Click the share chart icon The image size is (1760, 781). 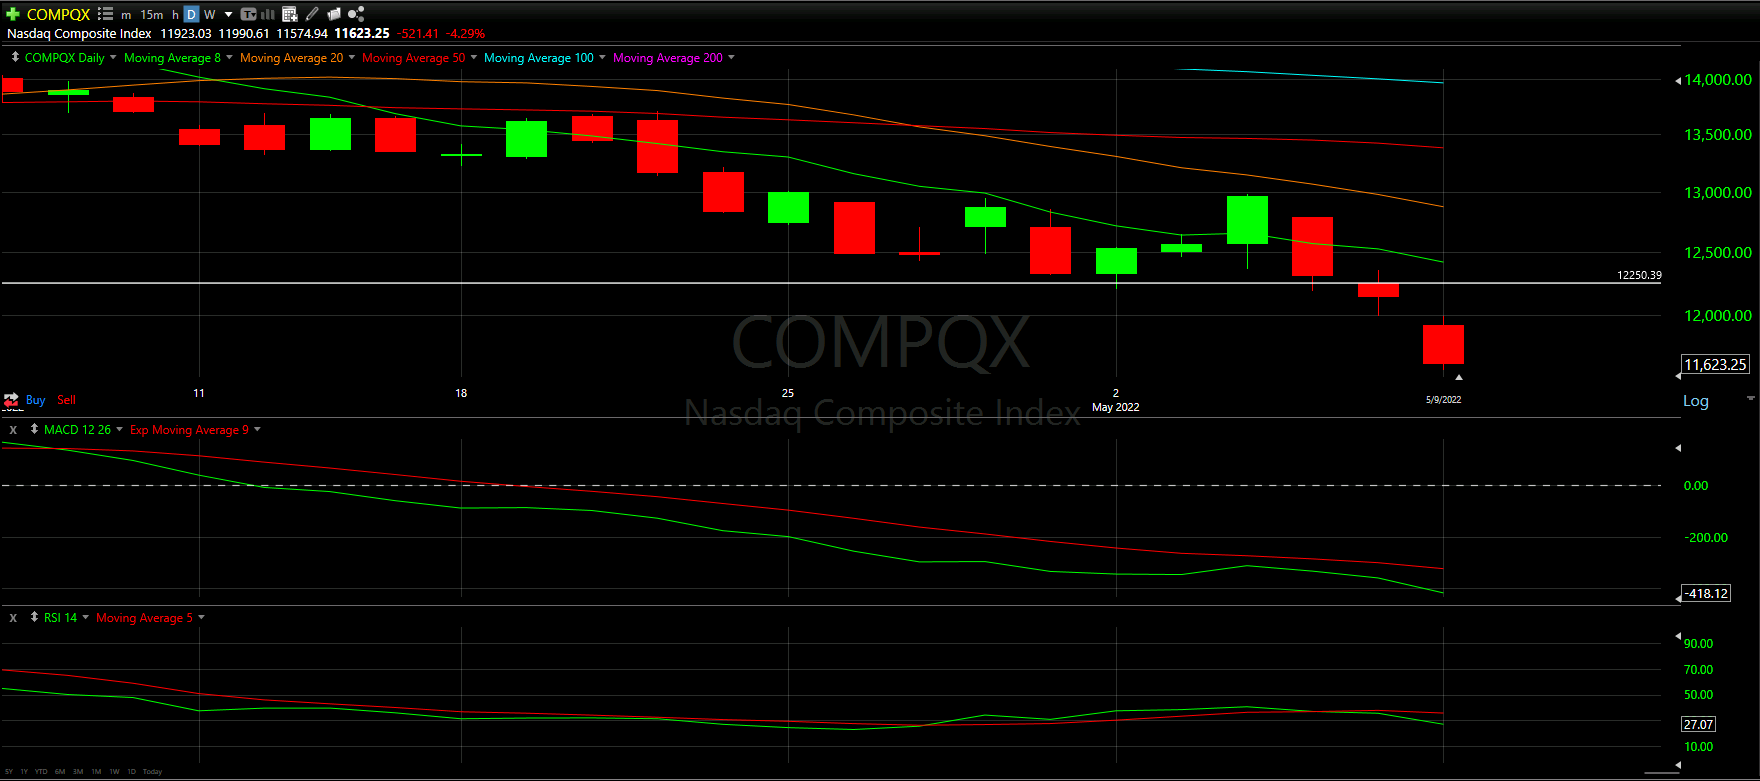[x=356, y=14]
